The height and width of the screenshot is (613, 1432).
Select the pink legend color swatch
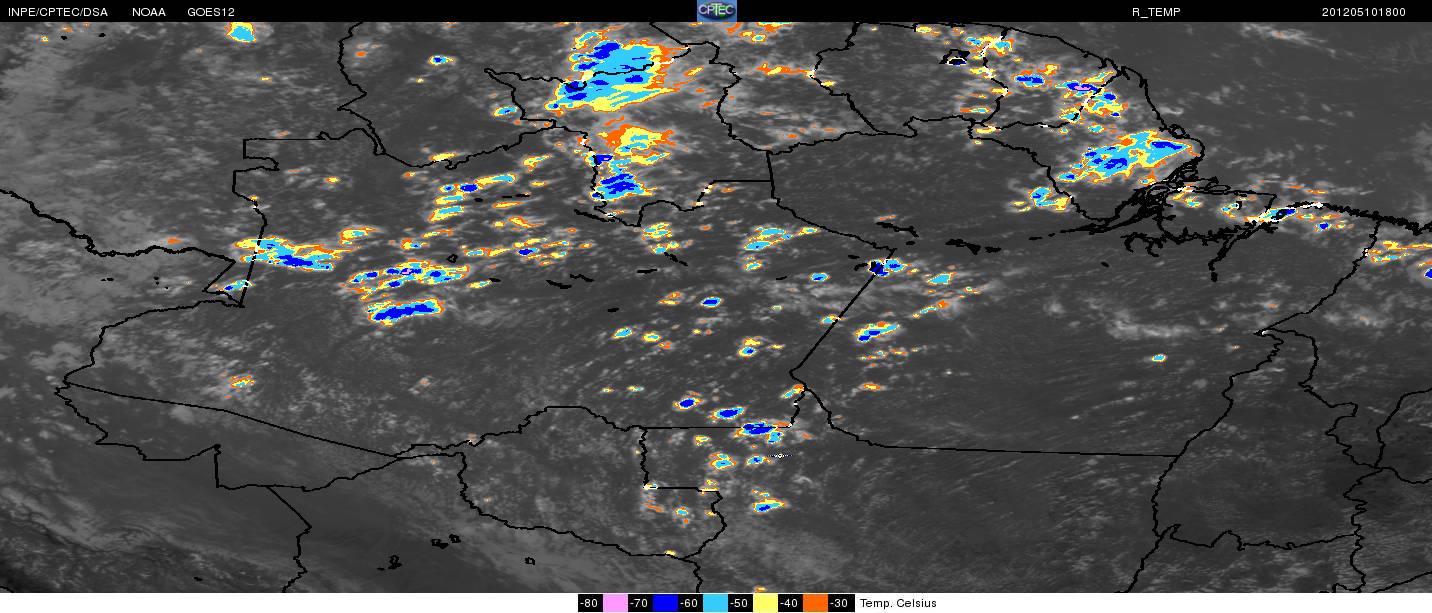615,603
